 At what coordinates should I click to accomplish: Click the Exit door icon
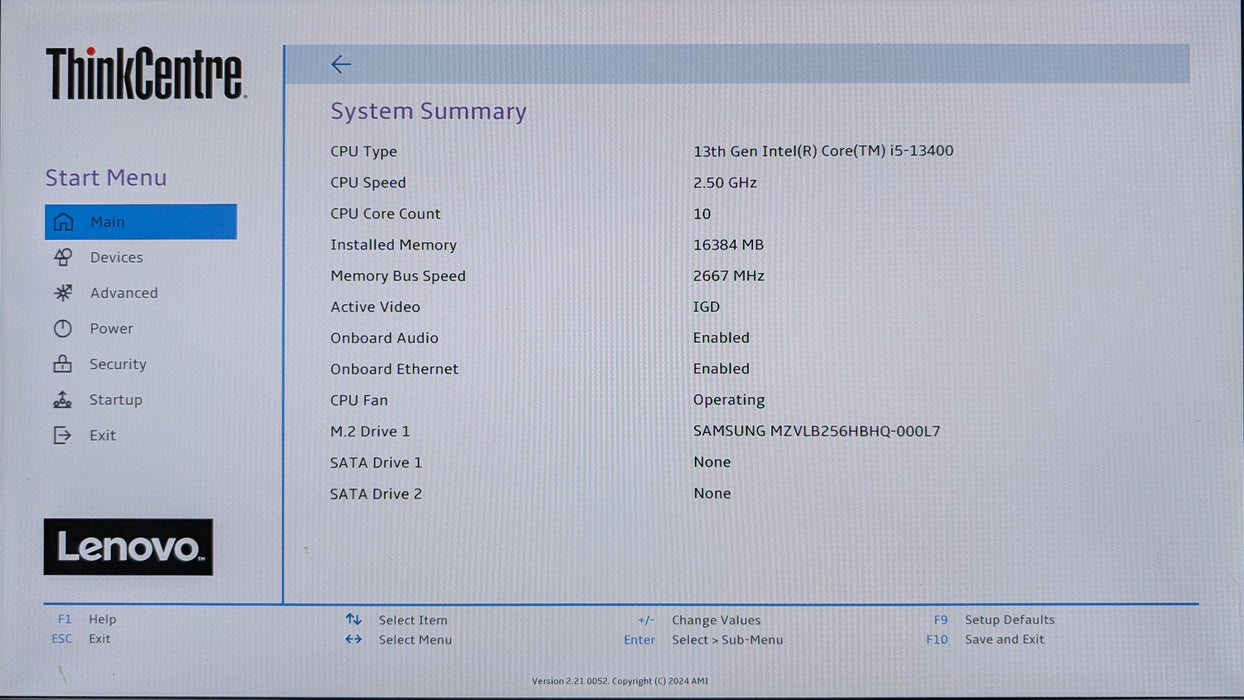63,435
